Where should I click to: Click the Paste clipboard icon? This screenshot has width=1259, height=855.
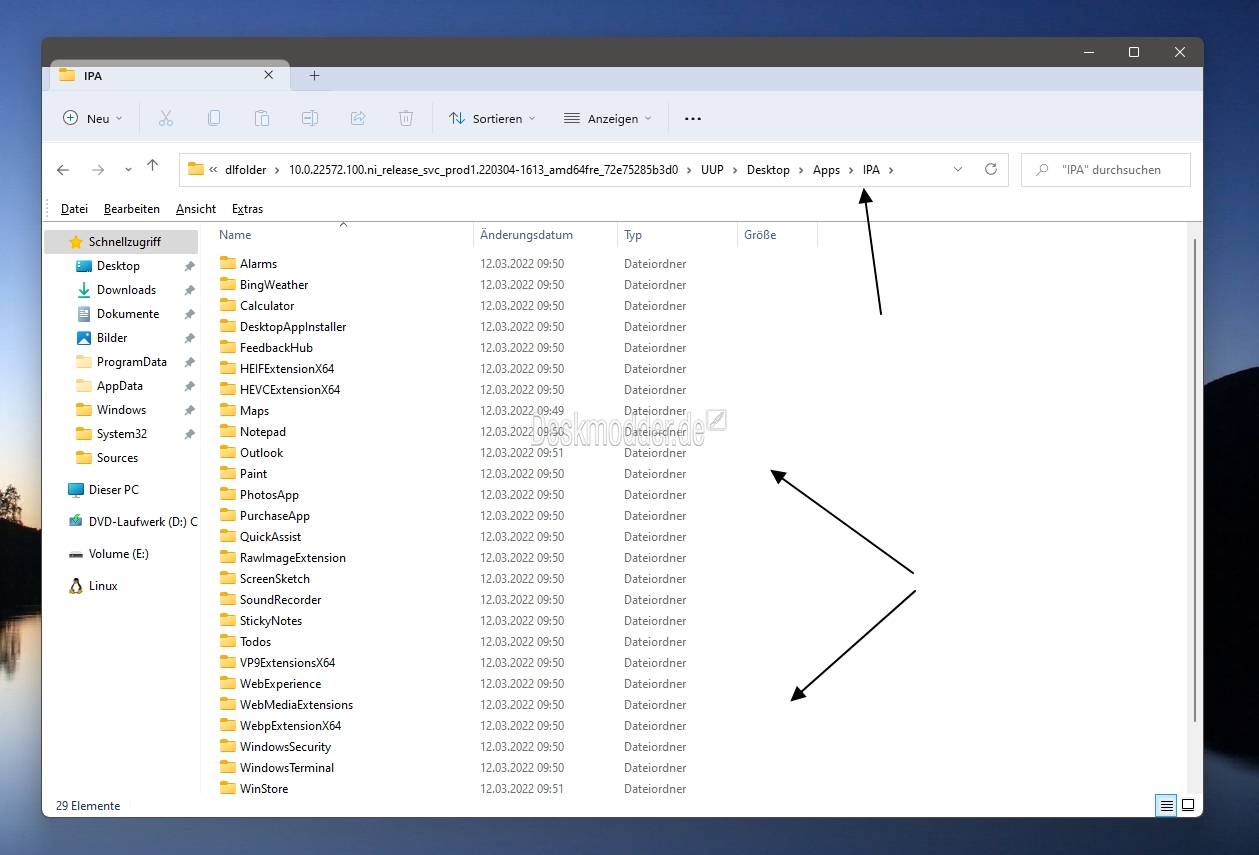(x=262, y=118)
